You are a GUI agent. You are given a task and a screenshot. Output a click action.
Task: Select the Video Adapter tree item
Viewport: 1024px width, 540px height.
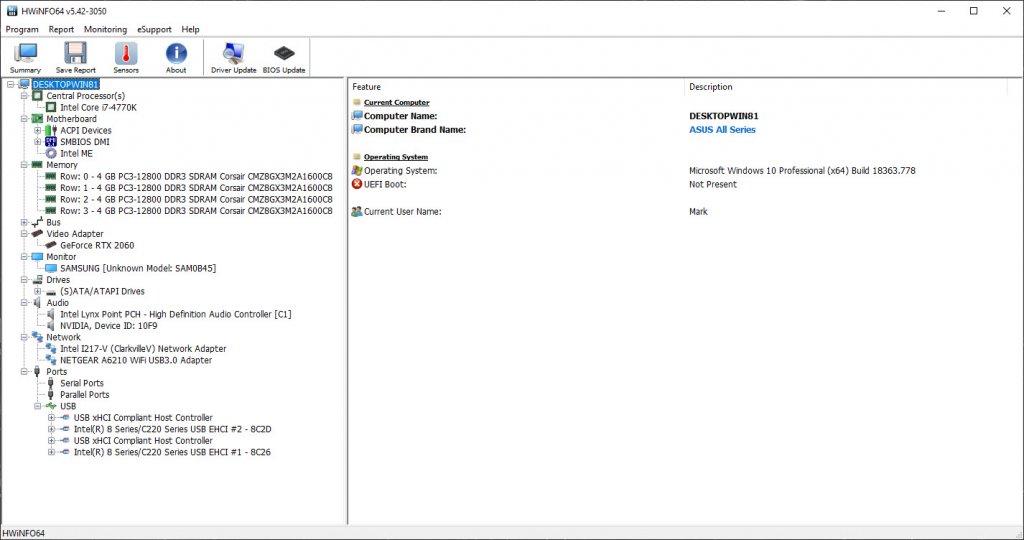[74, 234]
